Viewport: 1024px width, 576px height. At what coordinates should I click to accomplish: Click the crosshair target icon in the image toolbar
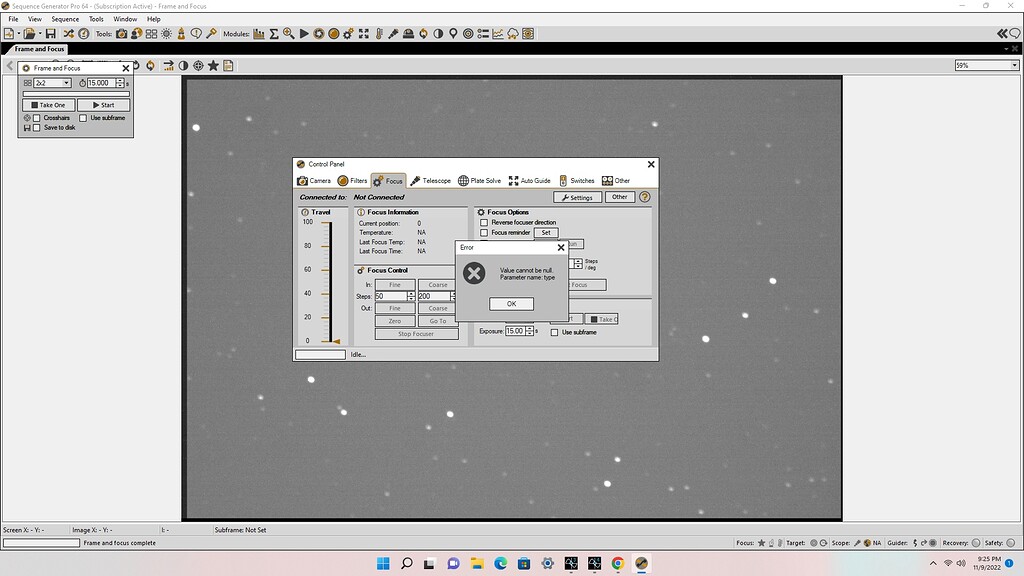coord(199,65)
